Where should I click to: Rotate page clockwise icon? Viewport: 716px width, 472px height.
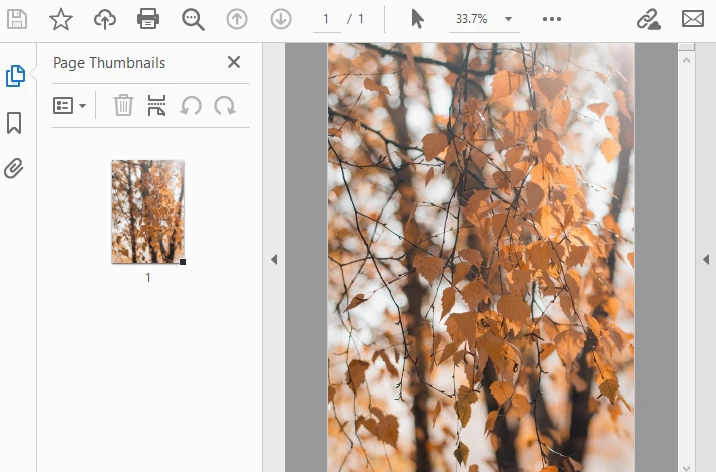click(x=225, y=105)
